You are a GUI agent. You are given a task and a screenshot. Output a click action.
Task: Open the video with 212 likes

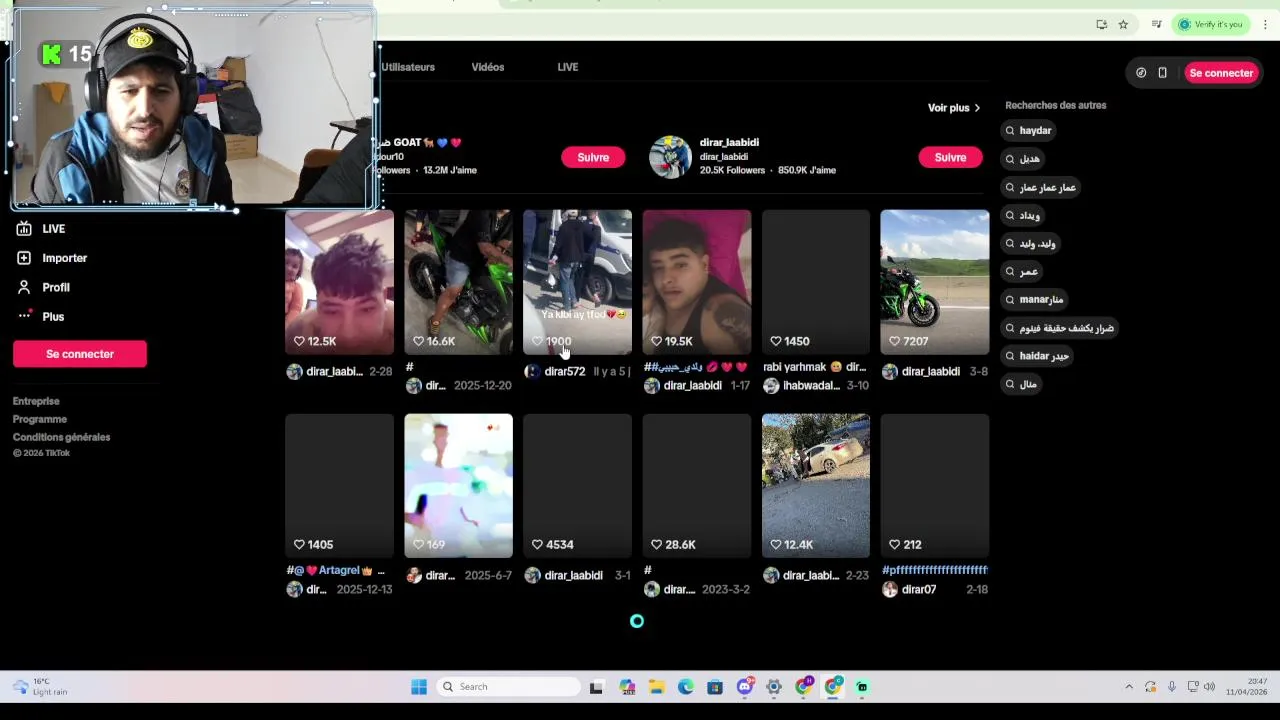tap(934, 486)
